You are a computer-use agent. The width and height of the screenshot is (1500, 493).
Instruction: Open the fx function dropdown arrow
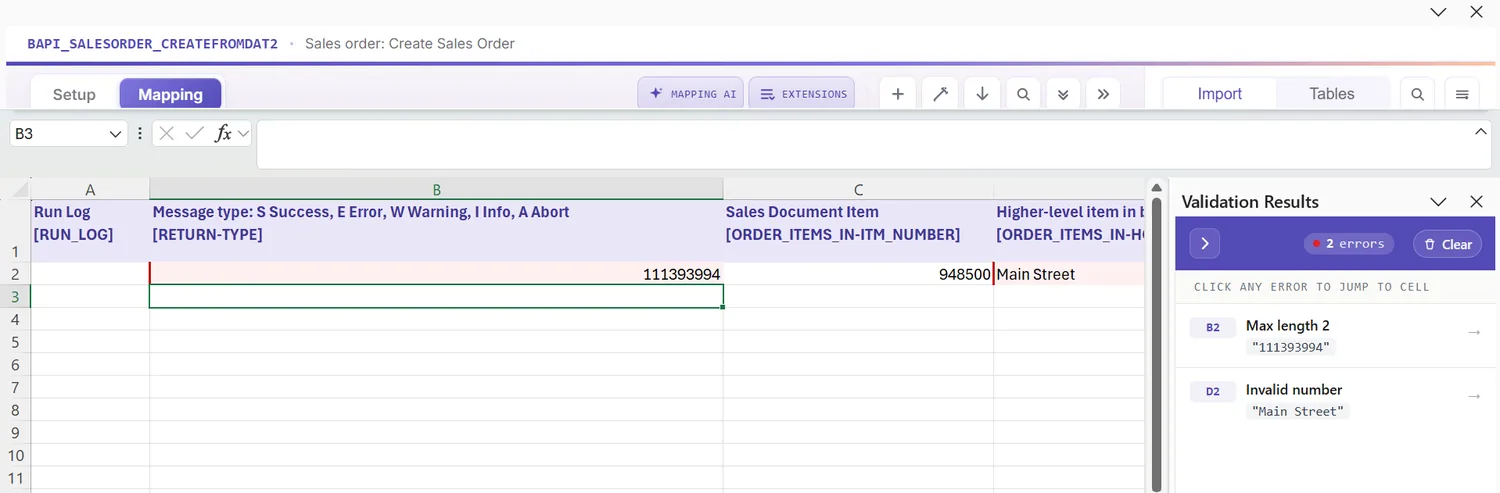coord(243,133)
